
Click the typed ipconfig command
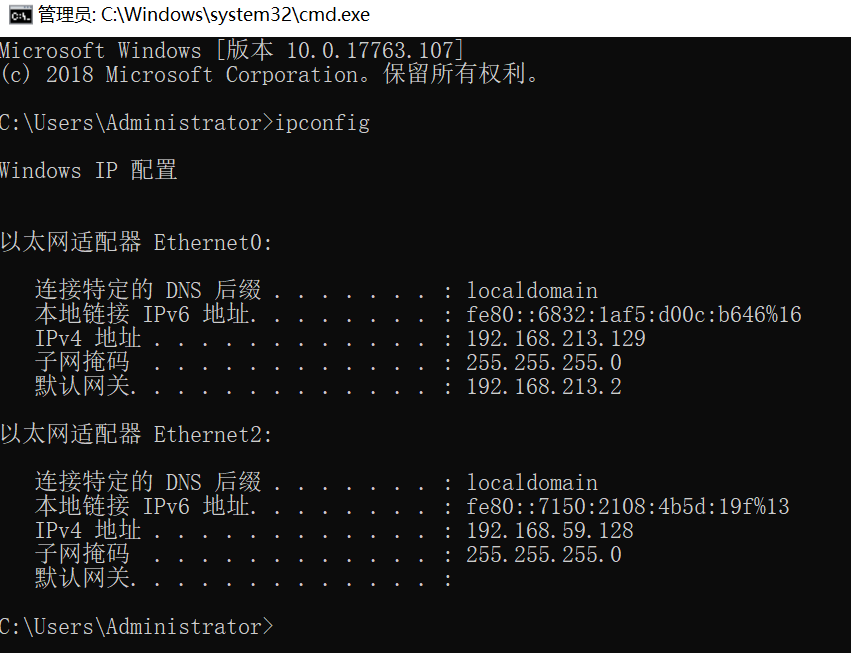(322, 123)
